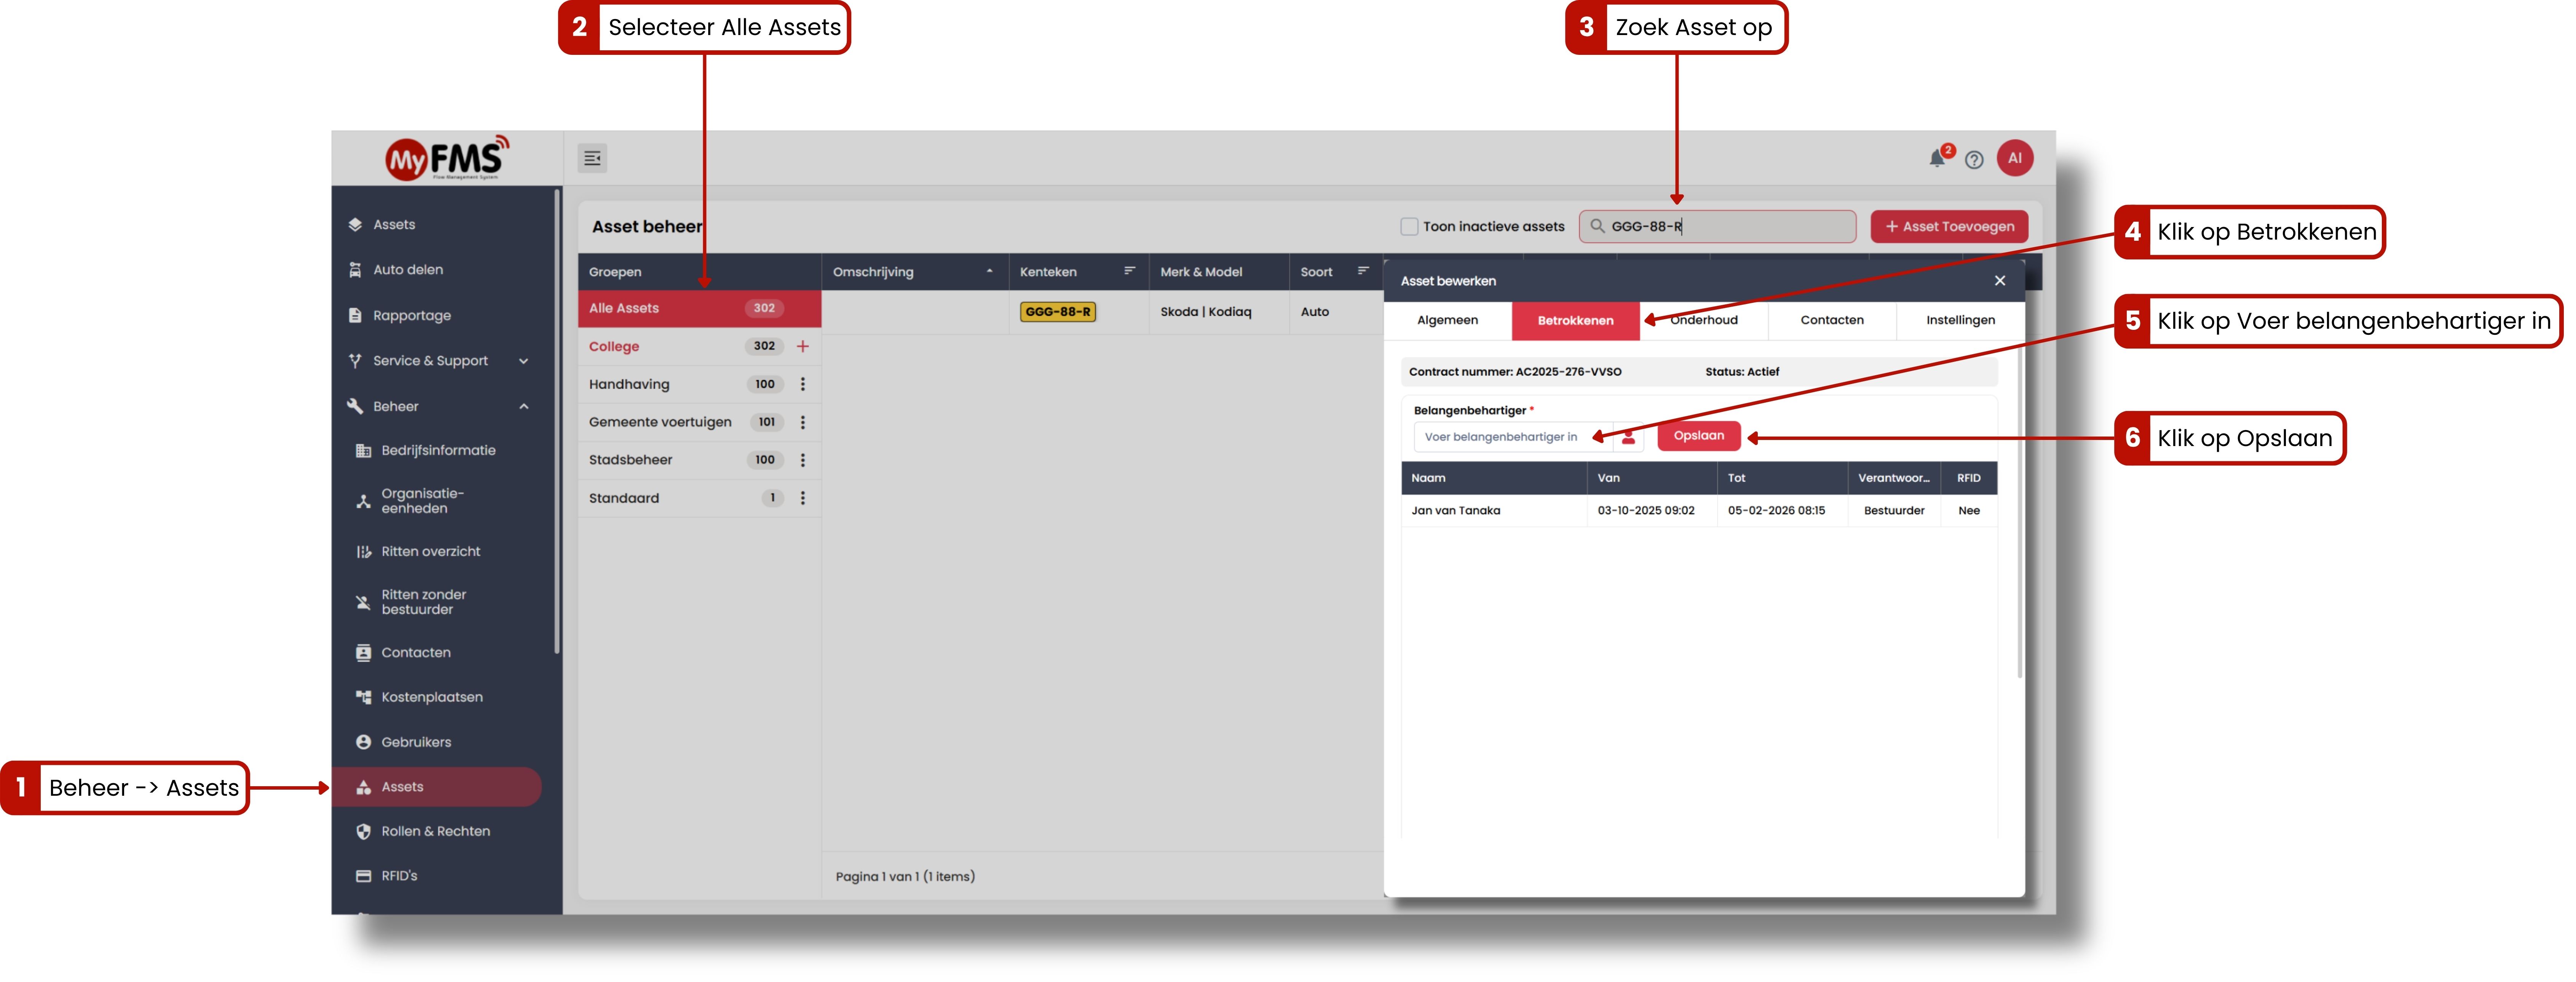Switch to the Onderhoud tab
The width and height of the screenshot is (2576, 982).
1704,321
